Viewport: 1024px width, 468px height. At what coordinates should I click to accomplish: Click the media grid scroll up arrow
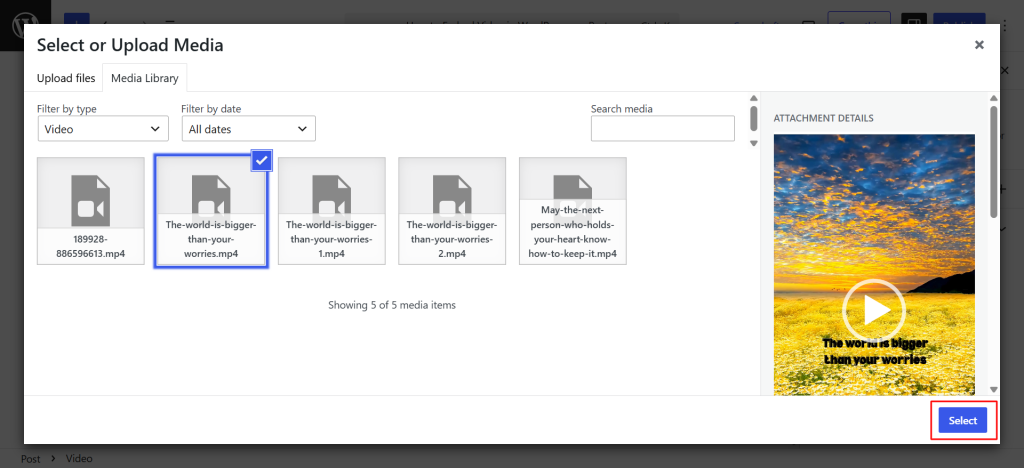pos(754,98)
